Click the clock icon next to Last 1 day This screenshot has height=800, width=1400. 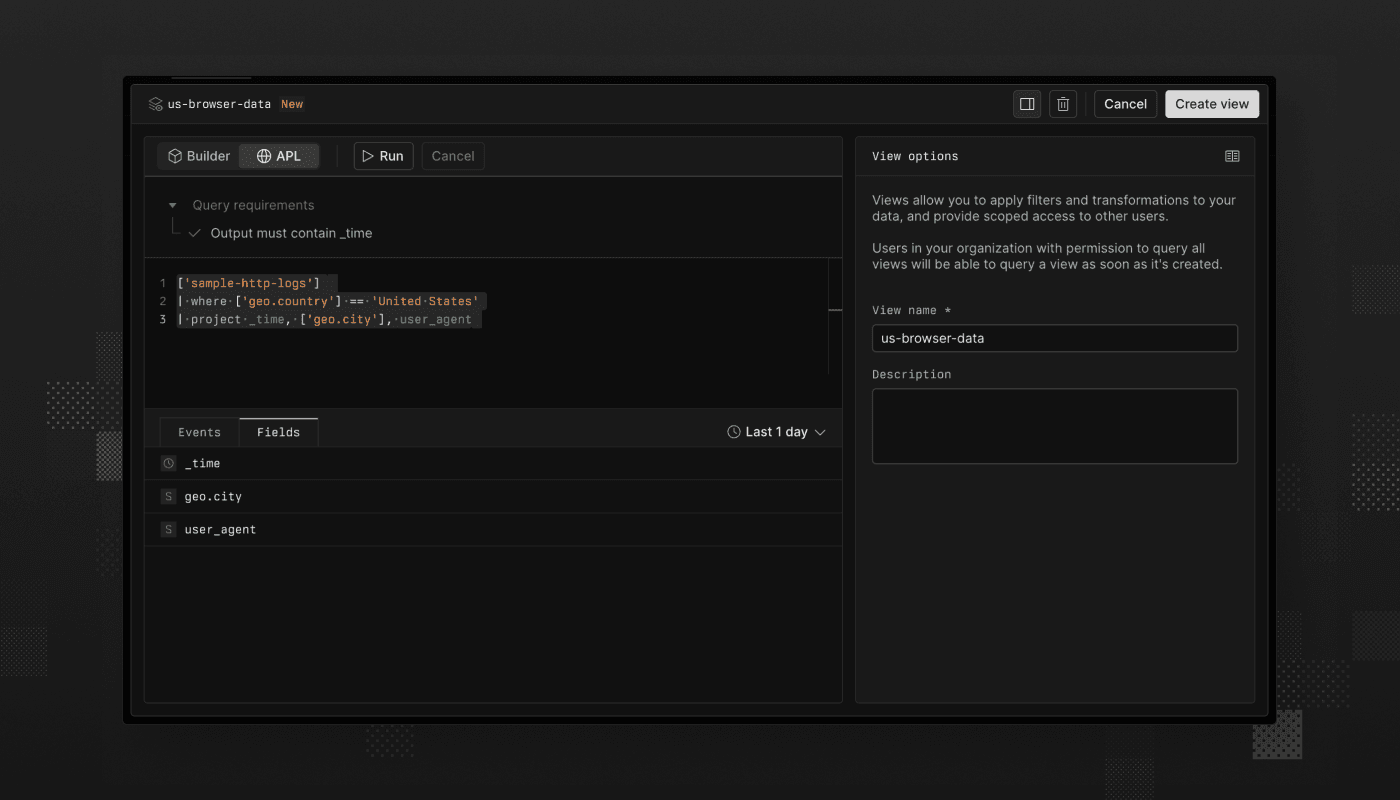(731, 431)
